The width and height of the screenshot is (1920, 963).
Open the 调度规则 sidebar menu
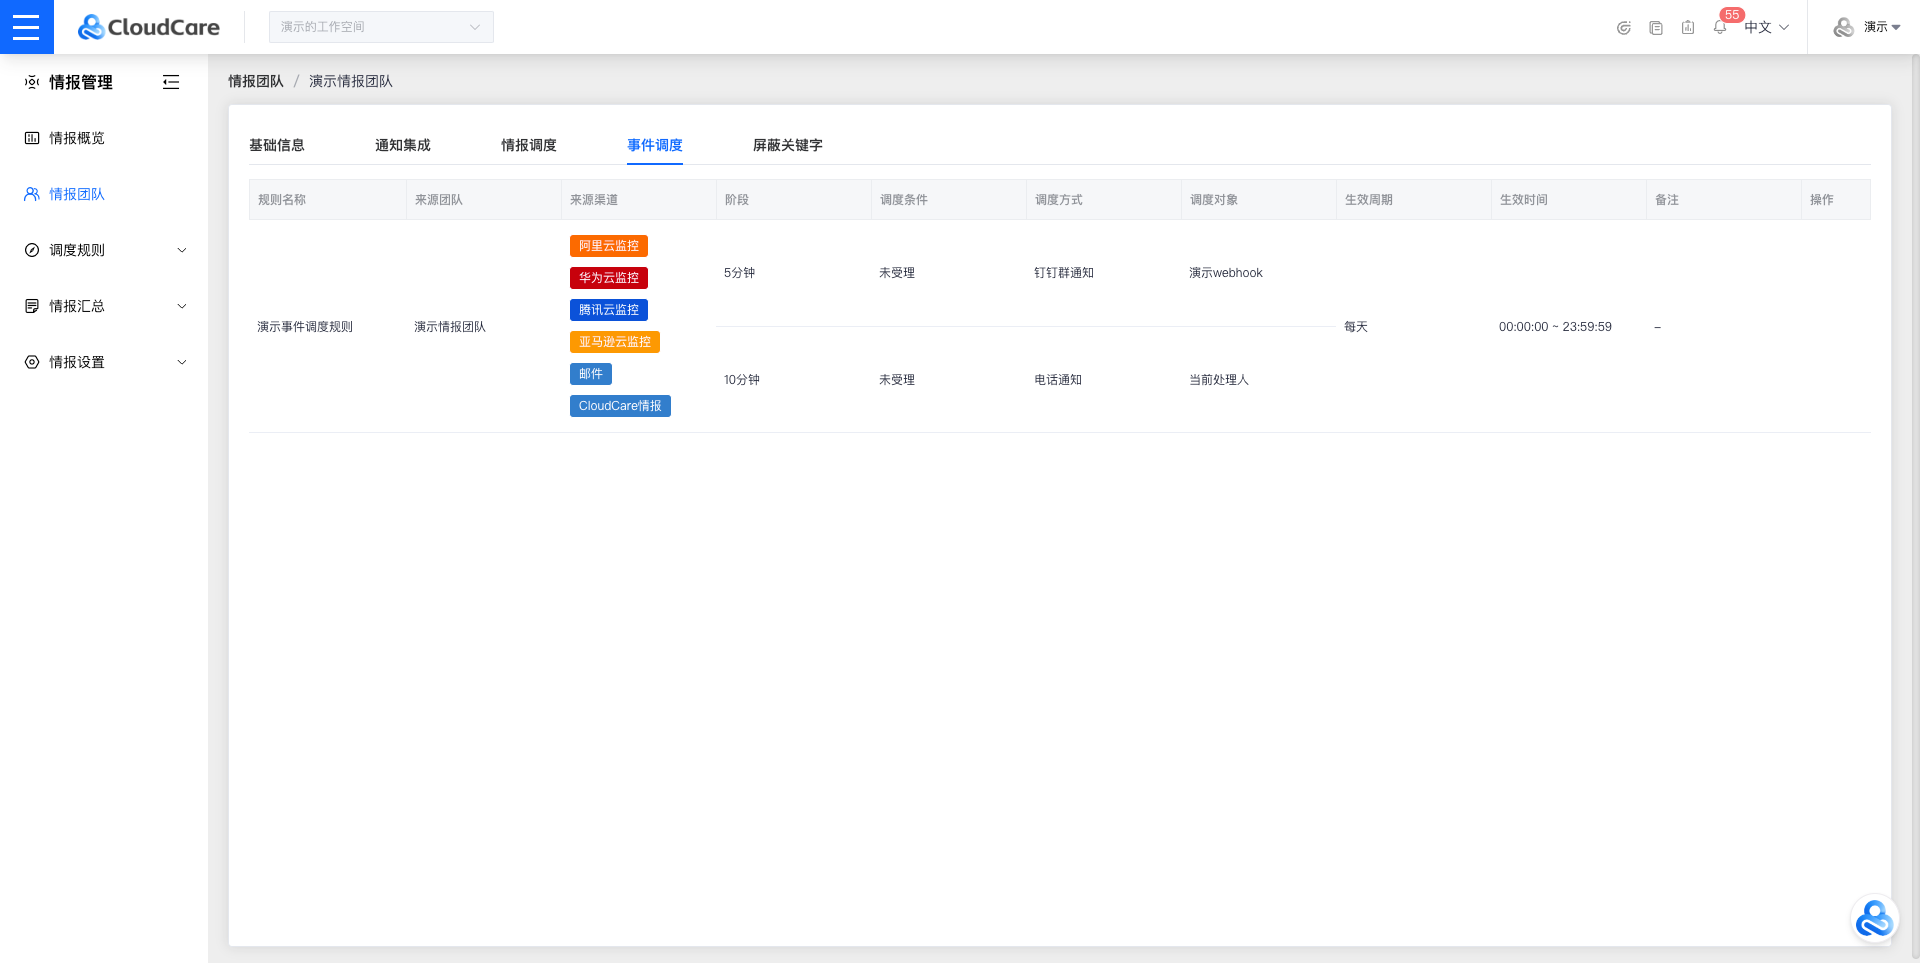tap(104, 250)
